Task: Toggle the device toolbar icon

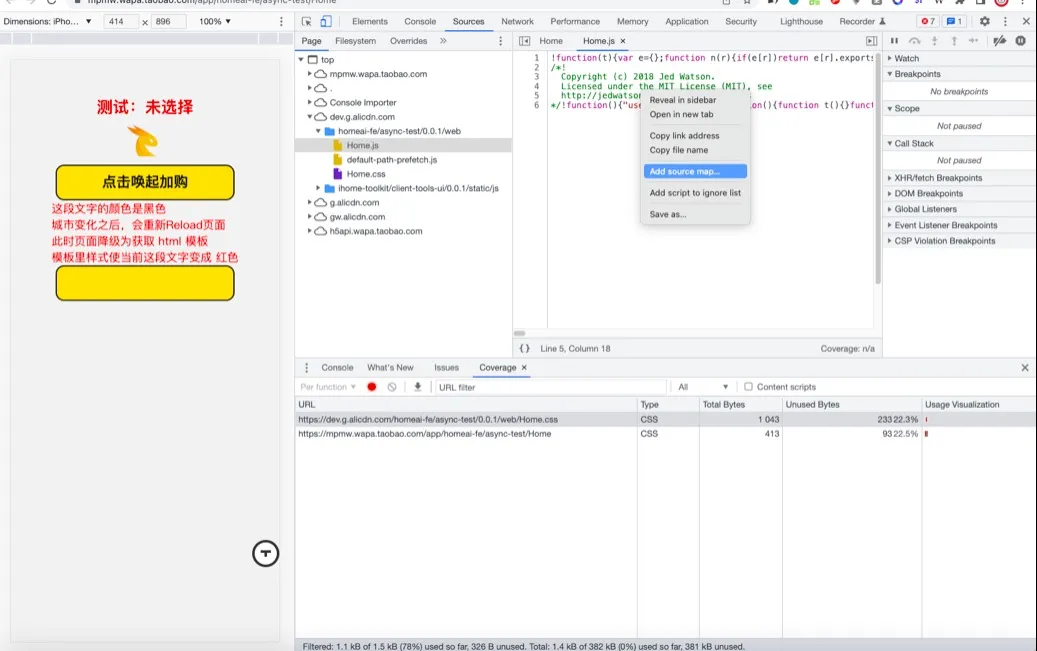Action: point(326,21)
